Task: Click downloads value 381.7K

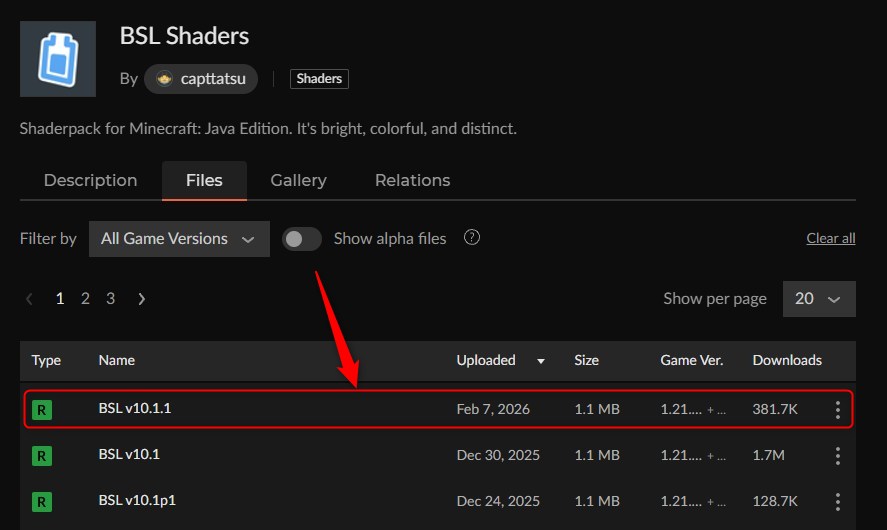Action: click(775, 409)
